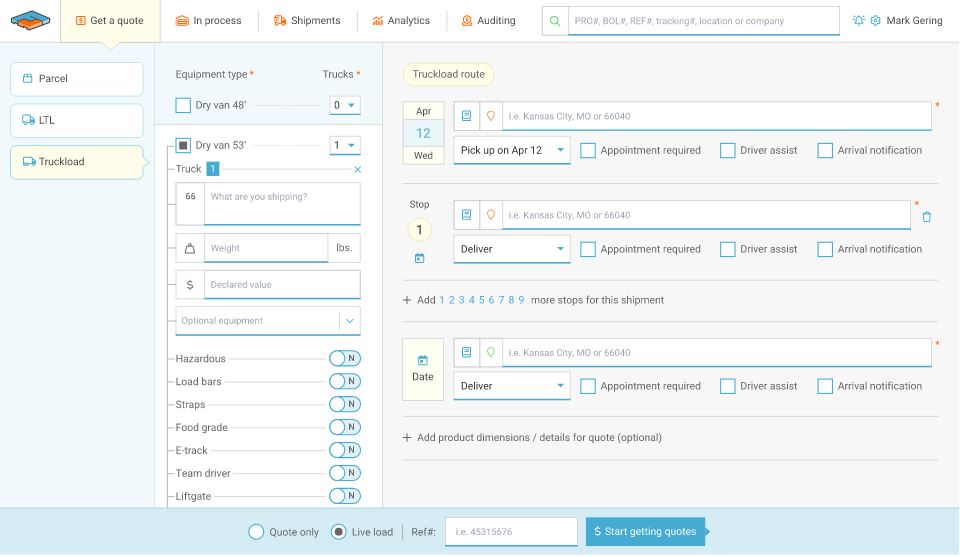Click green location pin in final delivery row
The height and width of the screenshot is (557, 960).
click(x=490, y=353)
